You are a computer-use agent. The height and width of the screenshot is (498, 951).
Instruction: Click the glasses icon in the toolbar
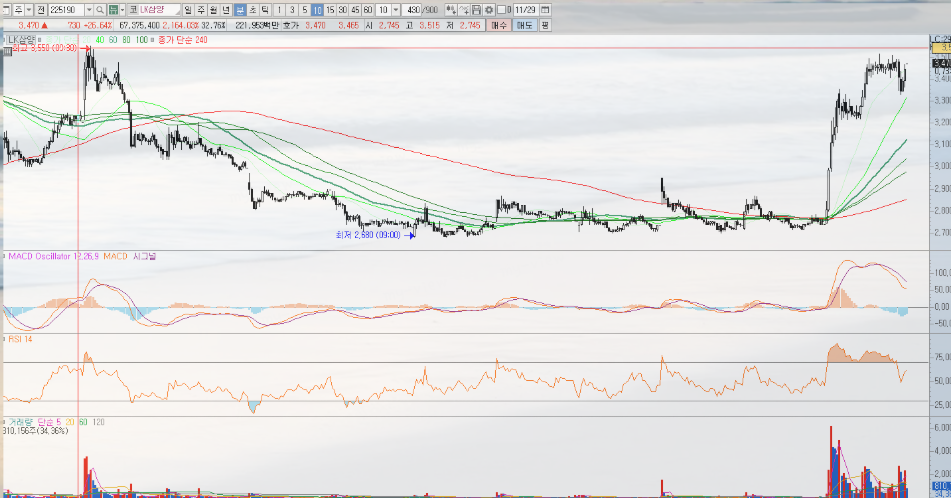pos(464,10)
